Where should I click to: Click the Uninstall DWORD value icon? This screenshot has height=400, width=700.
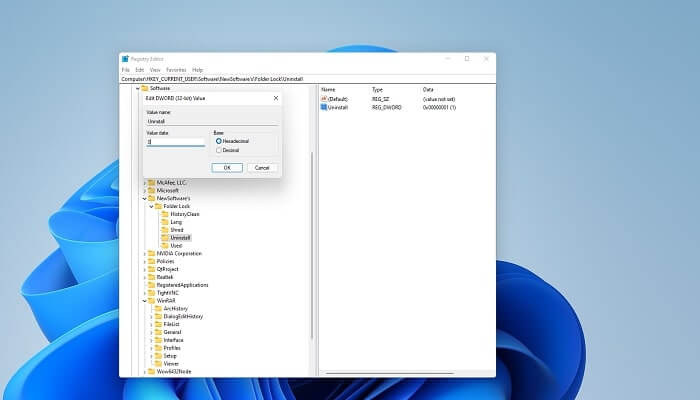(324, 107)
